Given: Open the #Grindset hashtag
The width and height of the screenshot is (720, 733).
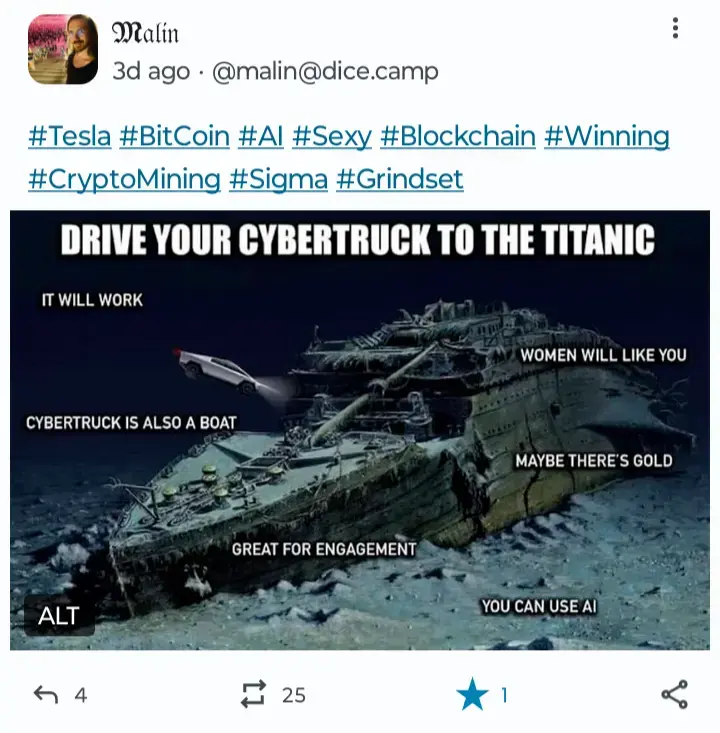Looking at the screenshot, I should pos(400,179).
